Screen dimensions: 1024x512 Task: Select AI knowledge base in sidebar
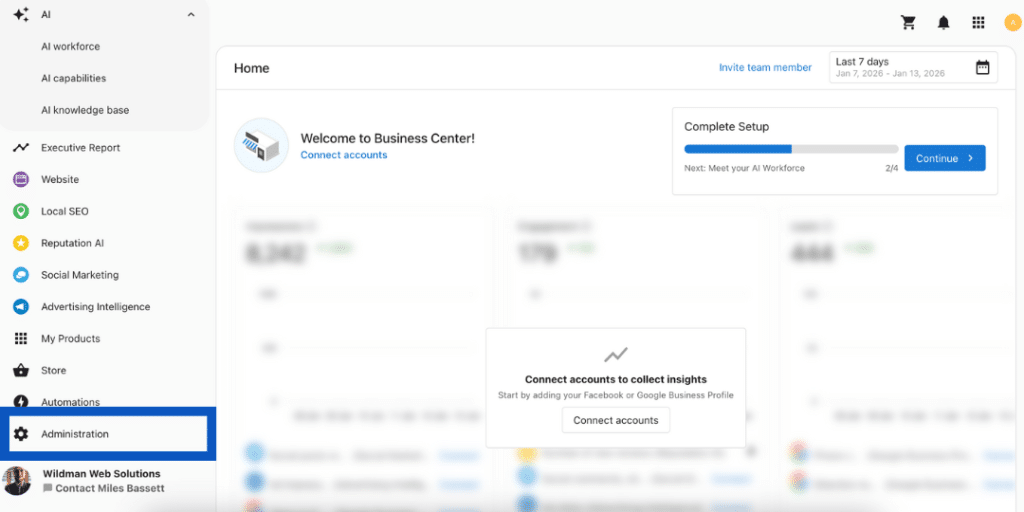[x=85, y=110]
